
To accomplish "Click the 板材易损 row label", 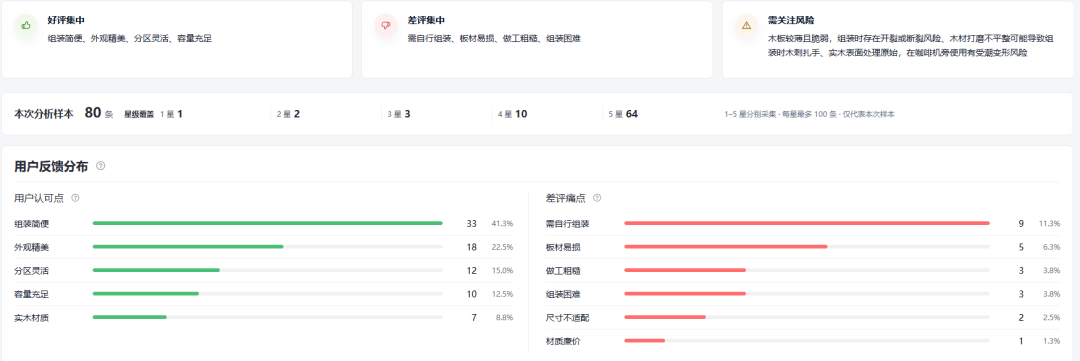I will (x=563, y=247).
